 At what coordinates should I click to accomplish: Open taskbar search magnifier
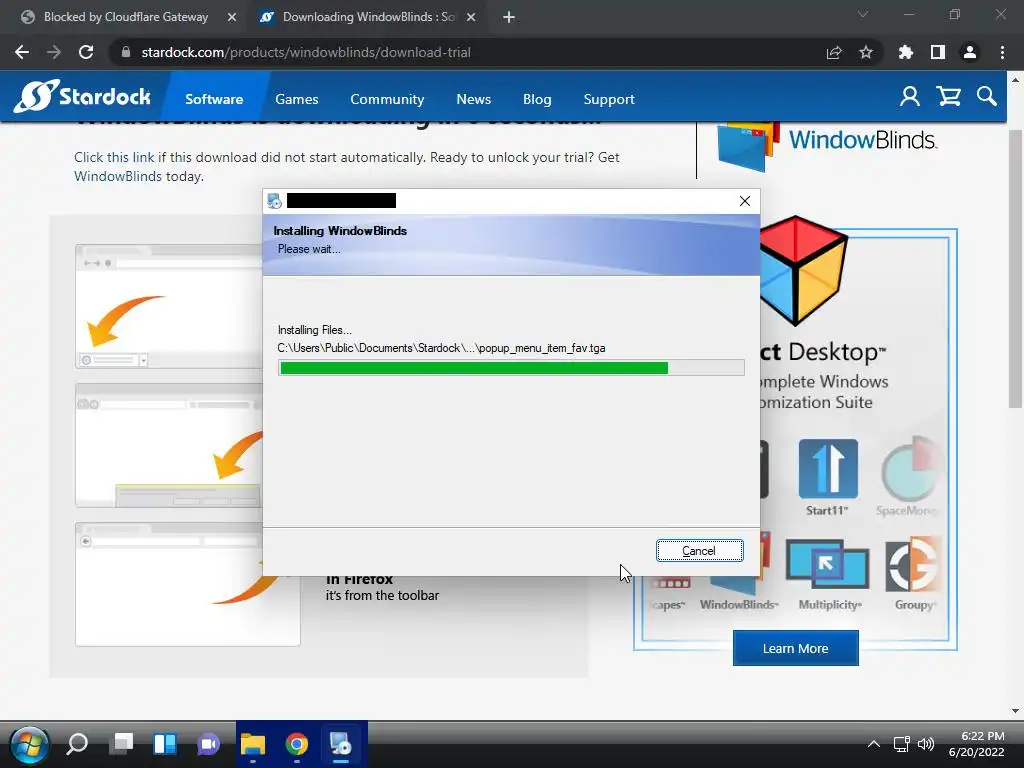pos(77,744)
